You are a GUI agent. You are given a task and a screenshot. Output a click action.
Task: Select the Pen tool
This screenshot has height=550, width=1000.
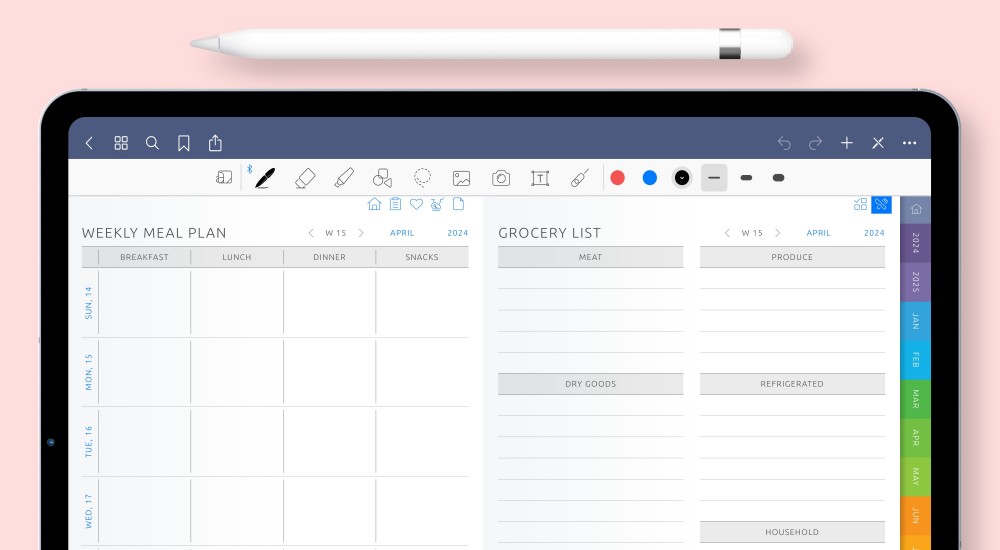265,178
